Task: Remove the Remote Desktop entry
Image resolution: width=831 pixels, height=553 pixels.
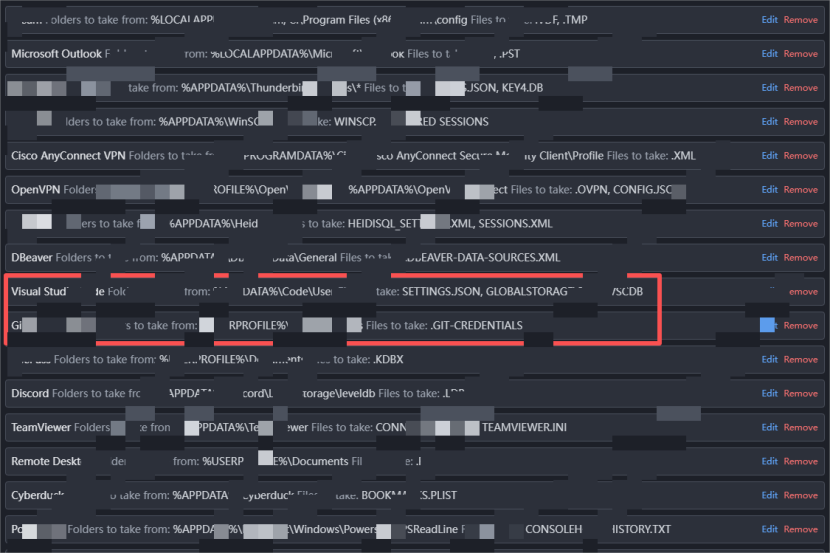Action: point(800,461)
